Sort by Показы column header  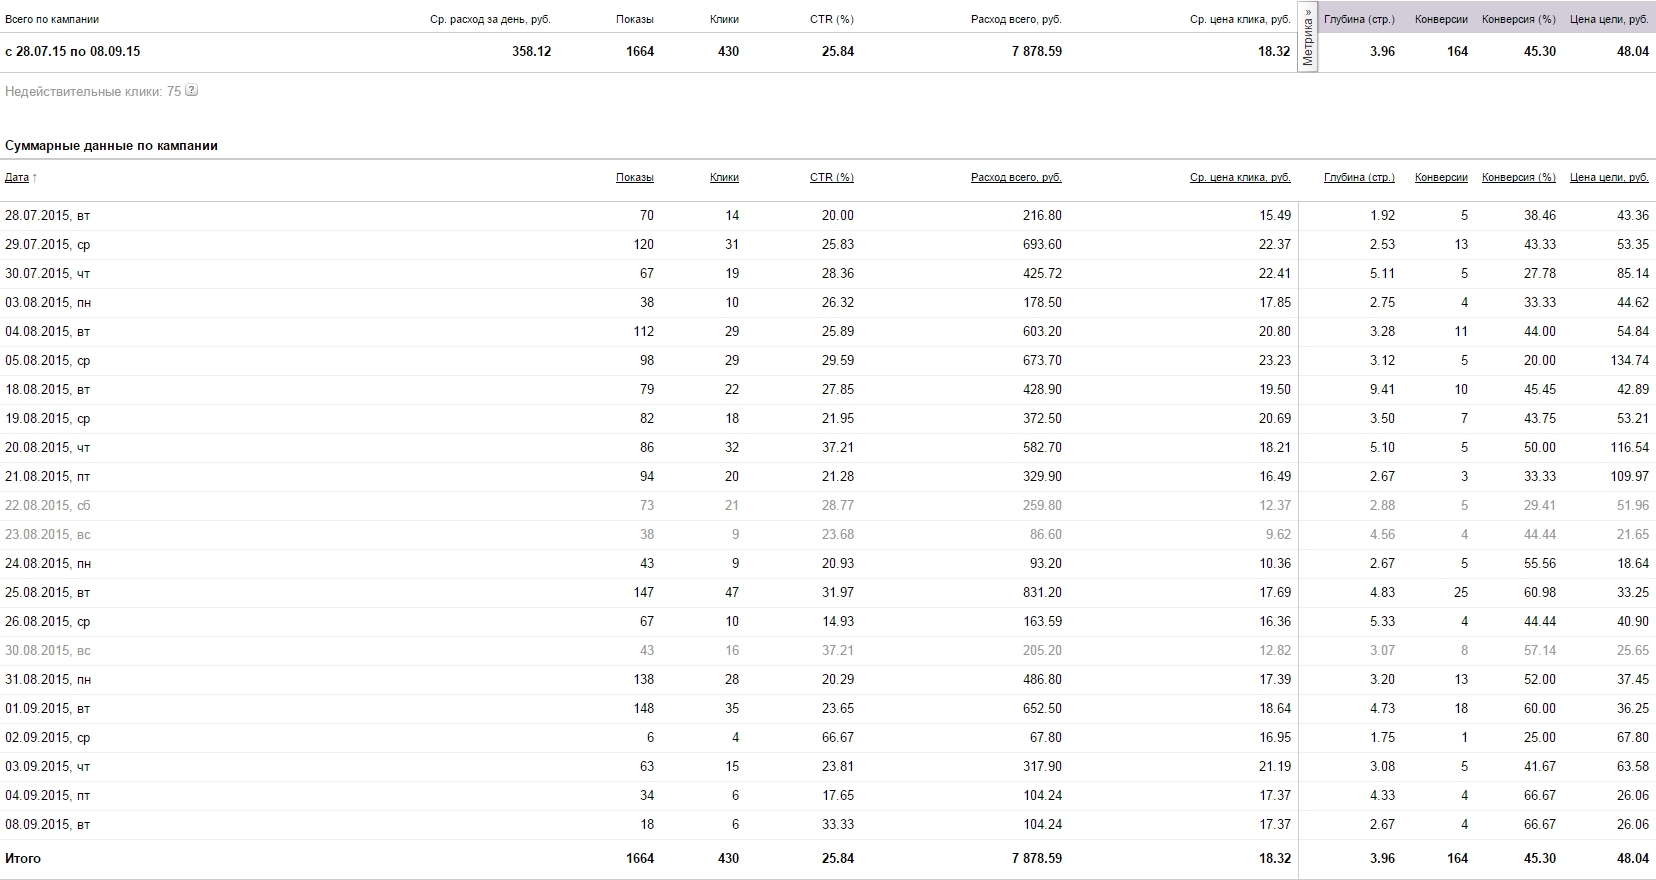[x=635, y=177]
